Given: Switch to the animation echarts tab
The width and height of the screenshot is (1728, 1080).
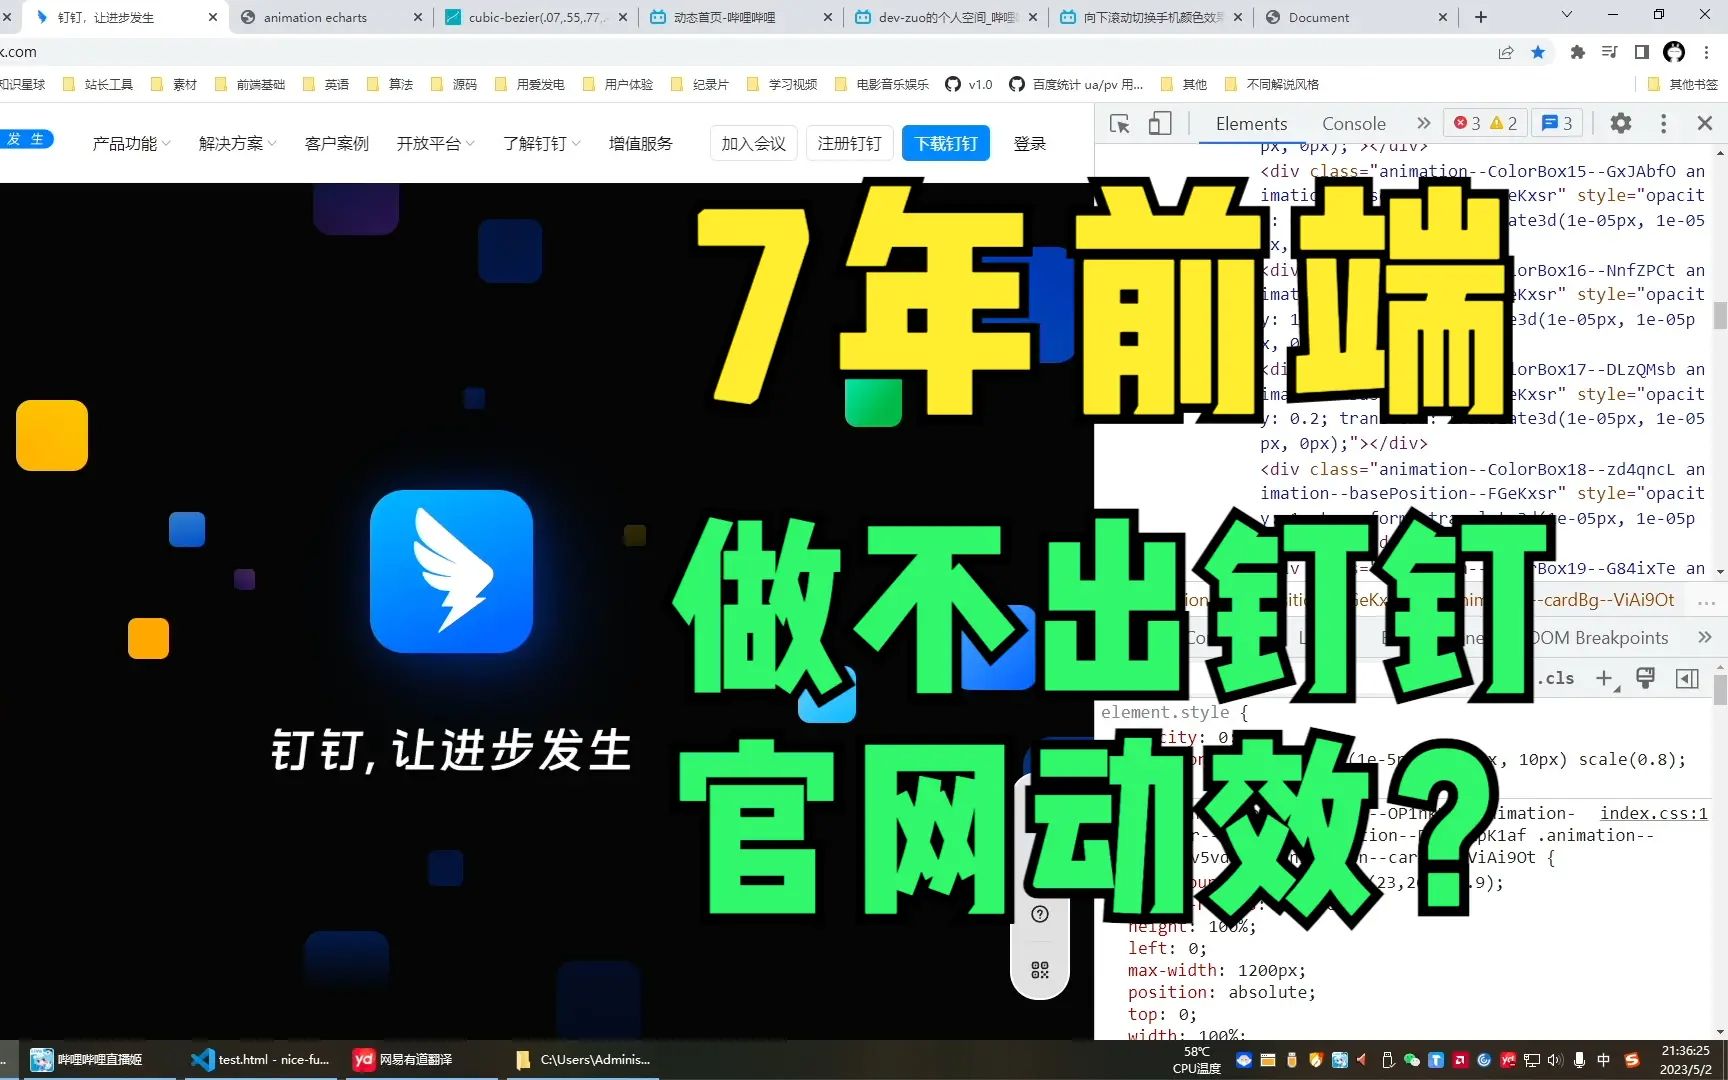Looking at the screenshot, I should click(332, 17).
